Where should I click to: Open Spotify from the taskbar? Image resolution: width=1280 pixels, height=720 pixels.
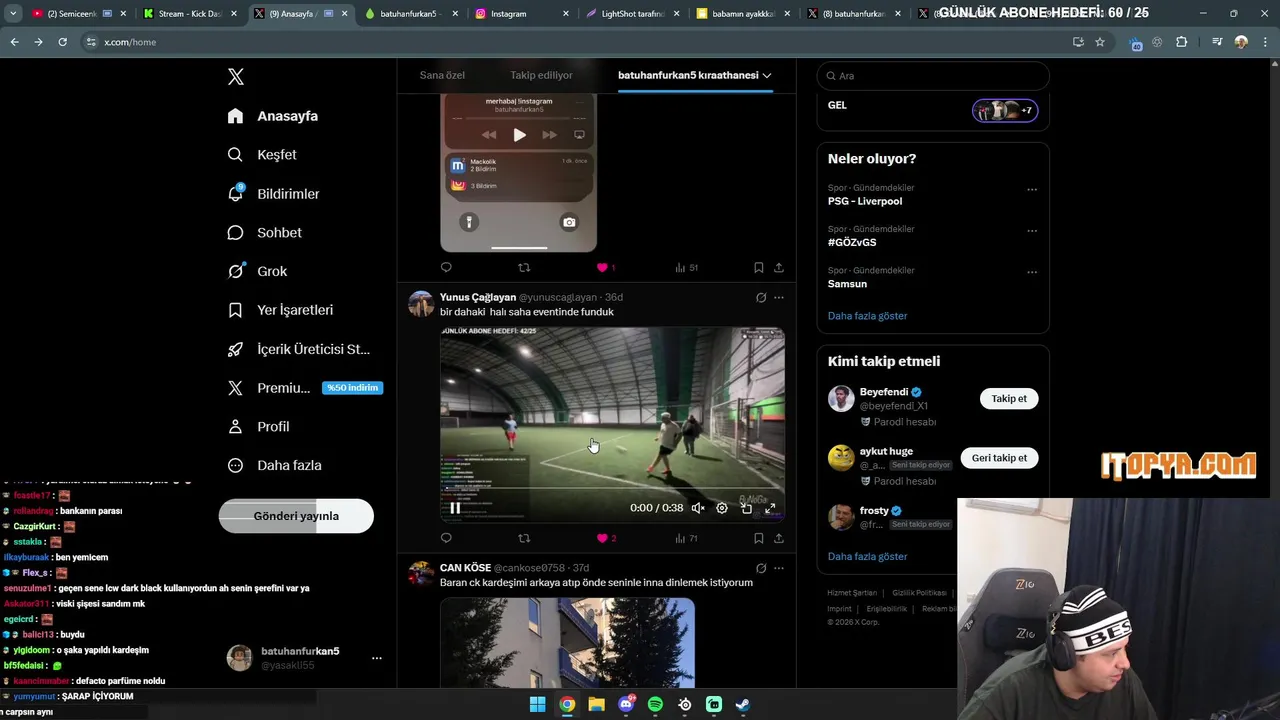(655, 704)
